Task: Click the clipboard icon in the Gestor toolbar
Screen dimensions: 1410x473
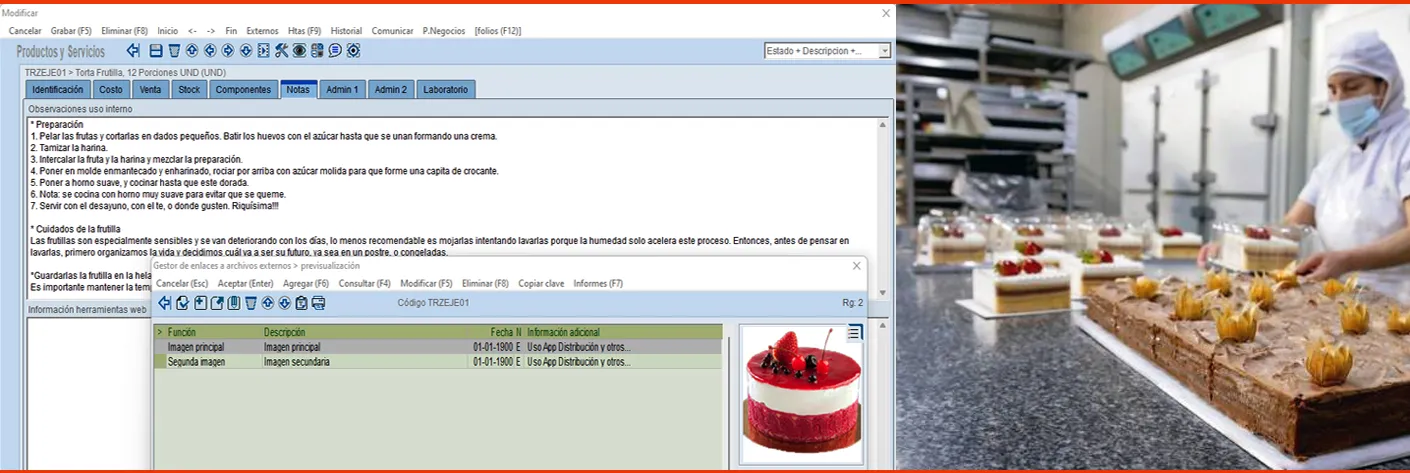Action: 301,303
